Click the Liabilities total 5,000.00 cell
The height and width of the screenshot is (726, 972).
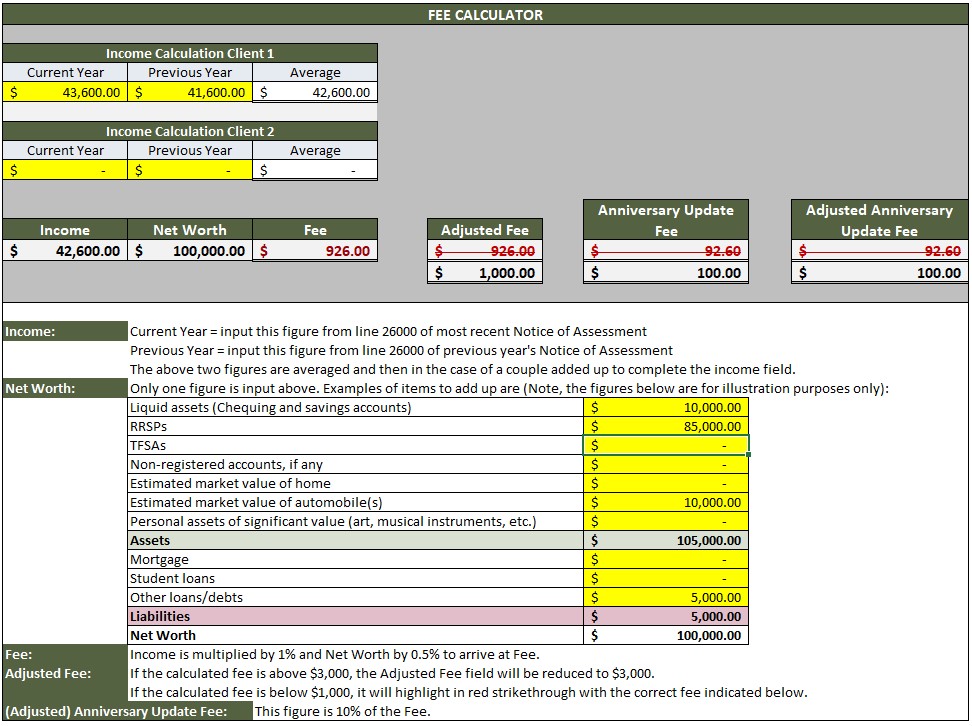[x=666, y=616]
